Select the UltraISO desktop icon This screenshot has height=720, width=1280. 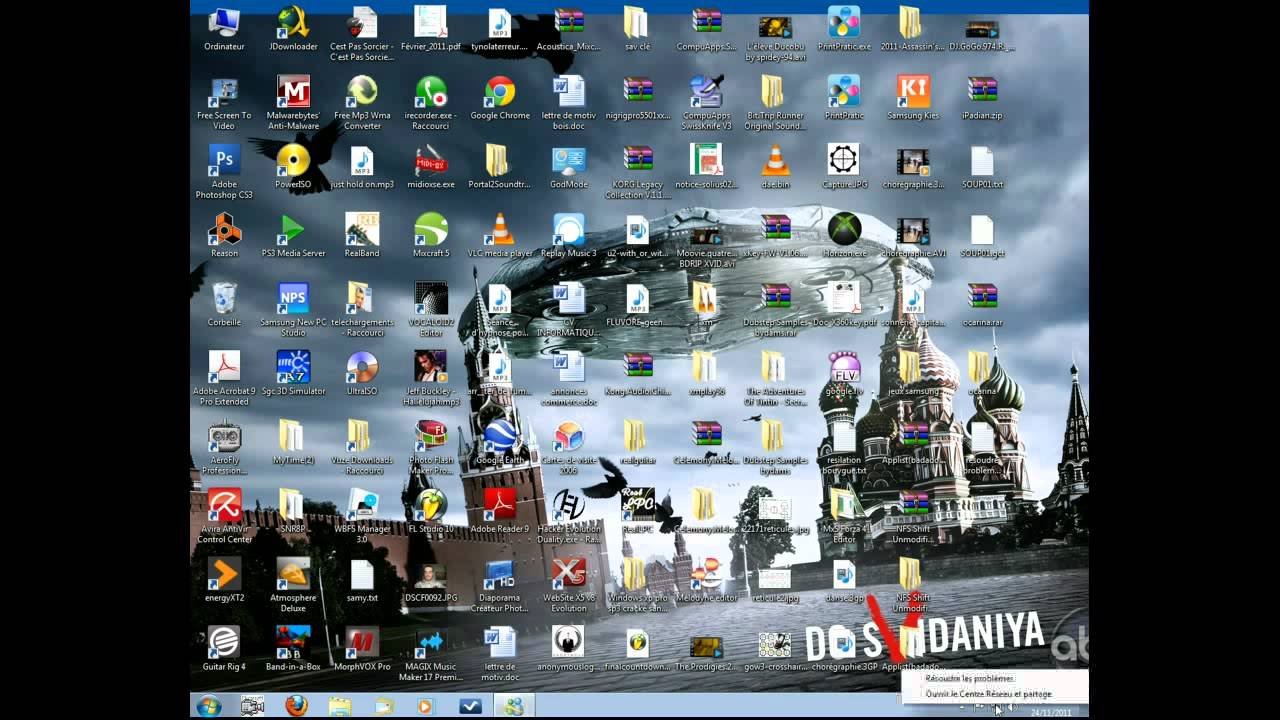(x=362, y=374)
